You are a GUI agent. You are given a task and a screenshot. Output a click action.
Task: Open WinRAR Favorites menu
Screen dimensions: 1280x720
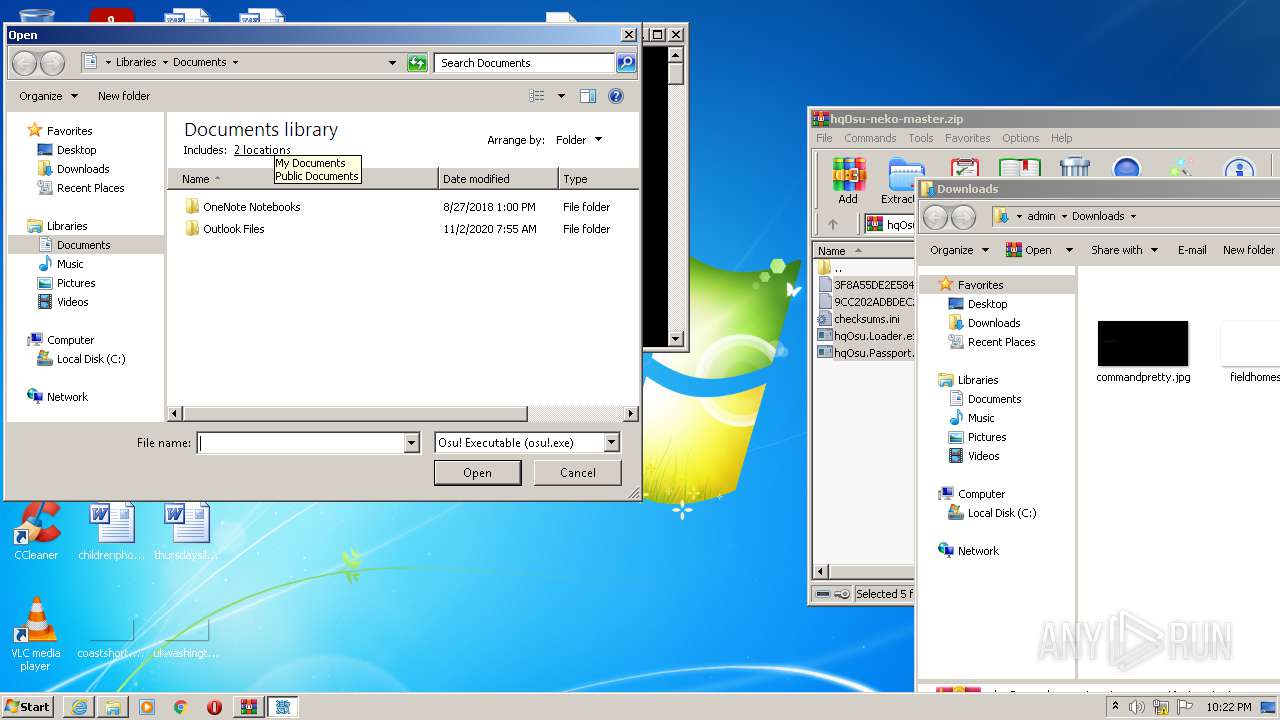point(968,138)
